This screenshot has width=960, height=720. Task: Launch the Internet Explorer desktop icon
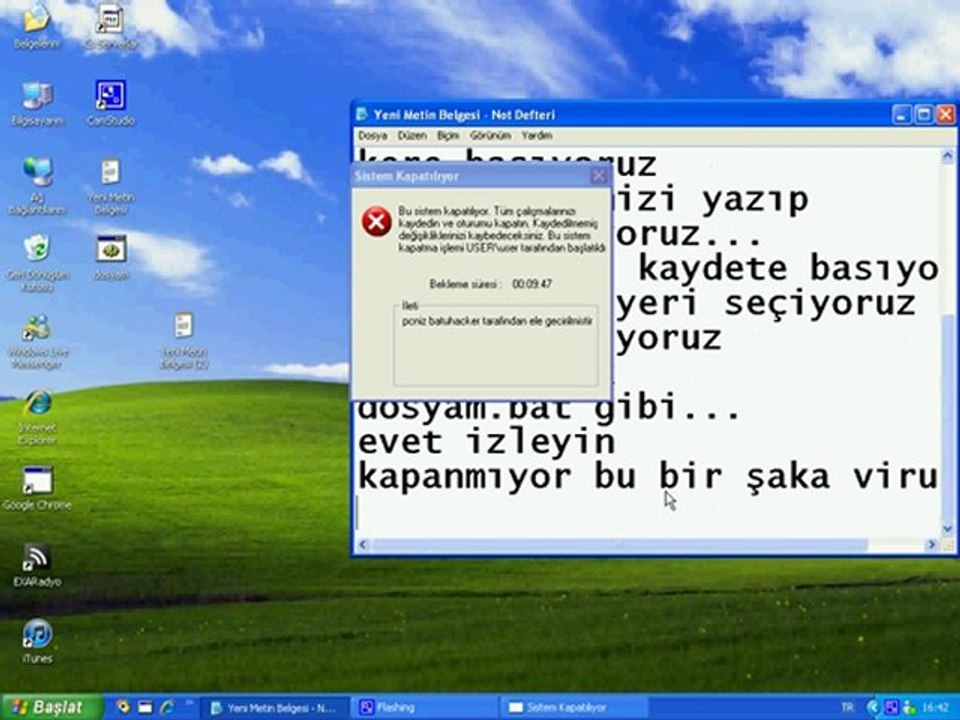coord(37,417)
